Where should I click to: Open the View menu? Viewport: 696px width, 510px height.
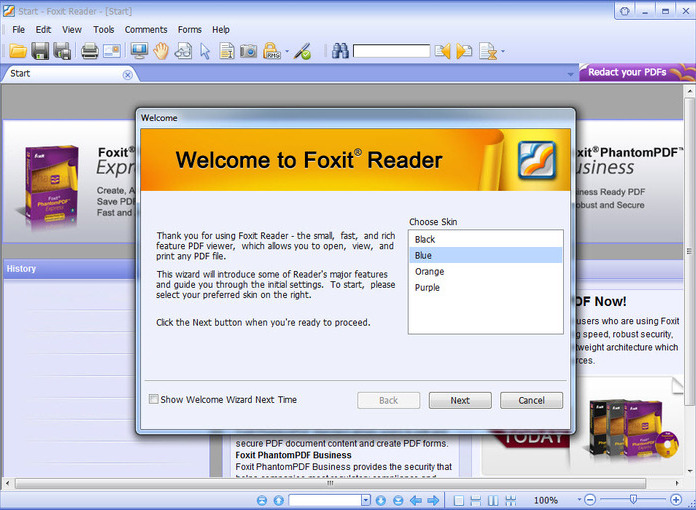point(72,30)
